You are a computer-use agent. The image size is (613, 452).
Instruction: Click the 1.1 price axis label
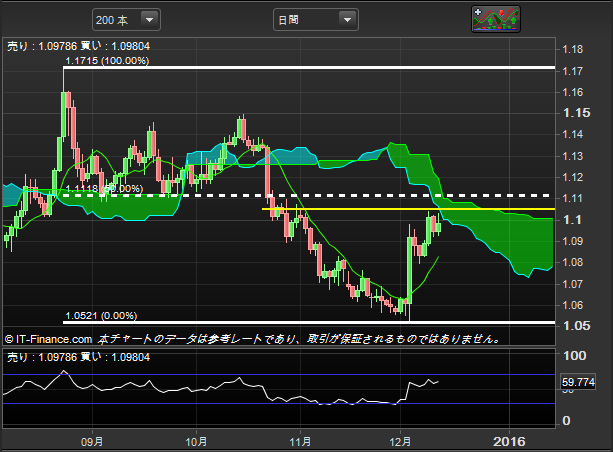click(x=572, y=220)
